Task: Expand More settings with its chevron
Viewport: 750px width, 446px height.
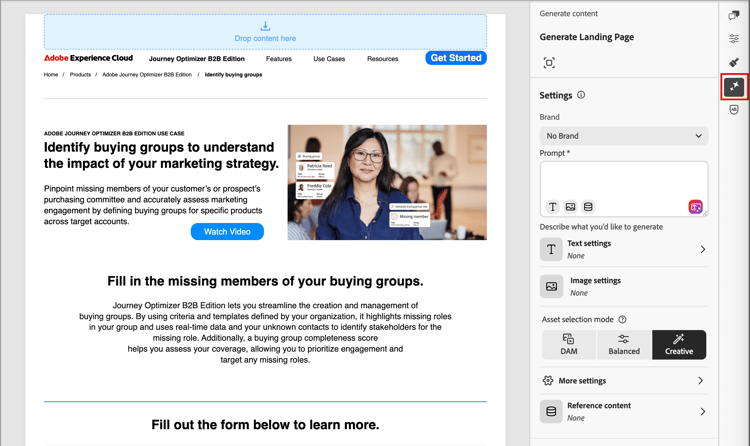Action: point(700,380)
